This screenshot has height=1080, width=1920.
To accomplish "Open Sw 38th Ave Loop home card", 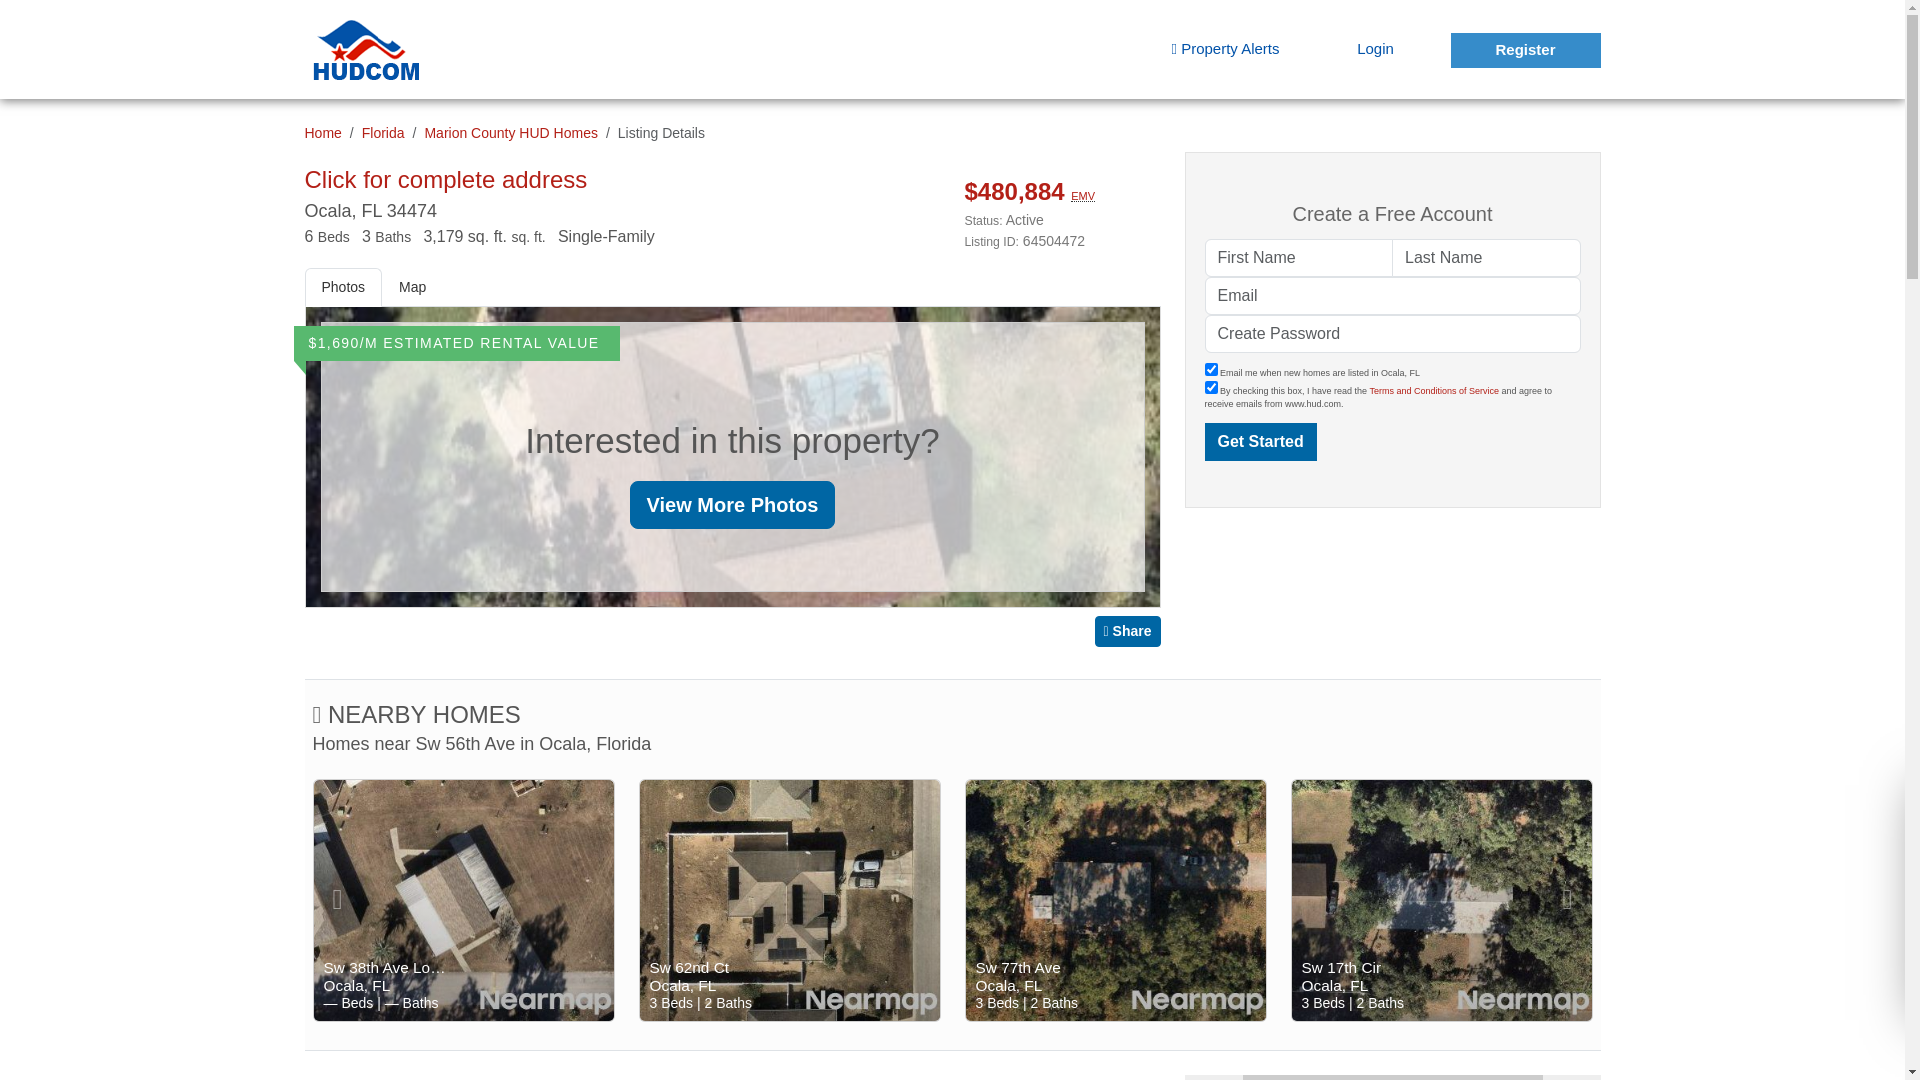I will coord(464,900).
